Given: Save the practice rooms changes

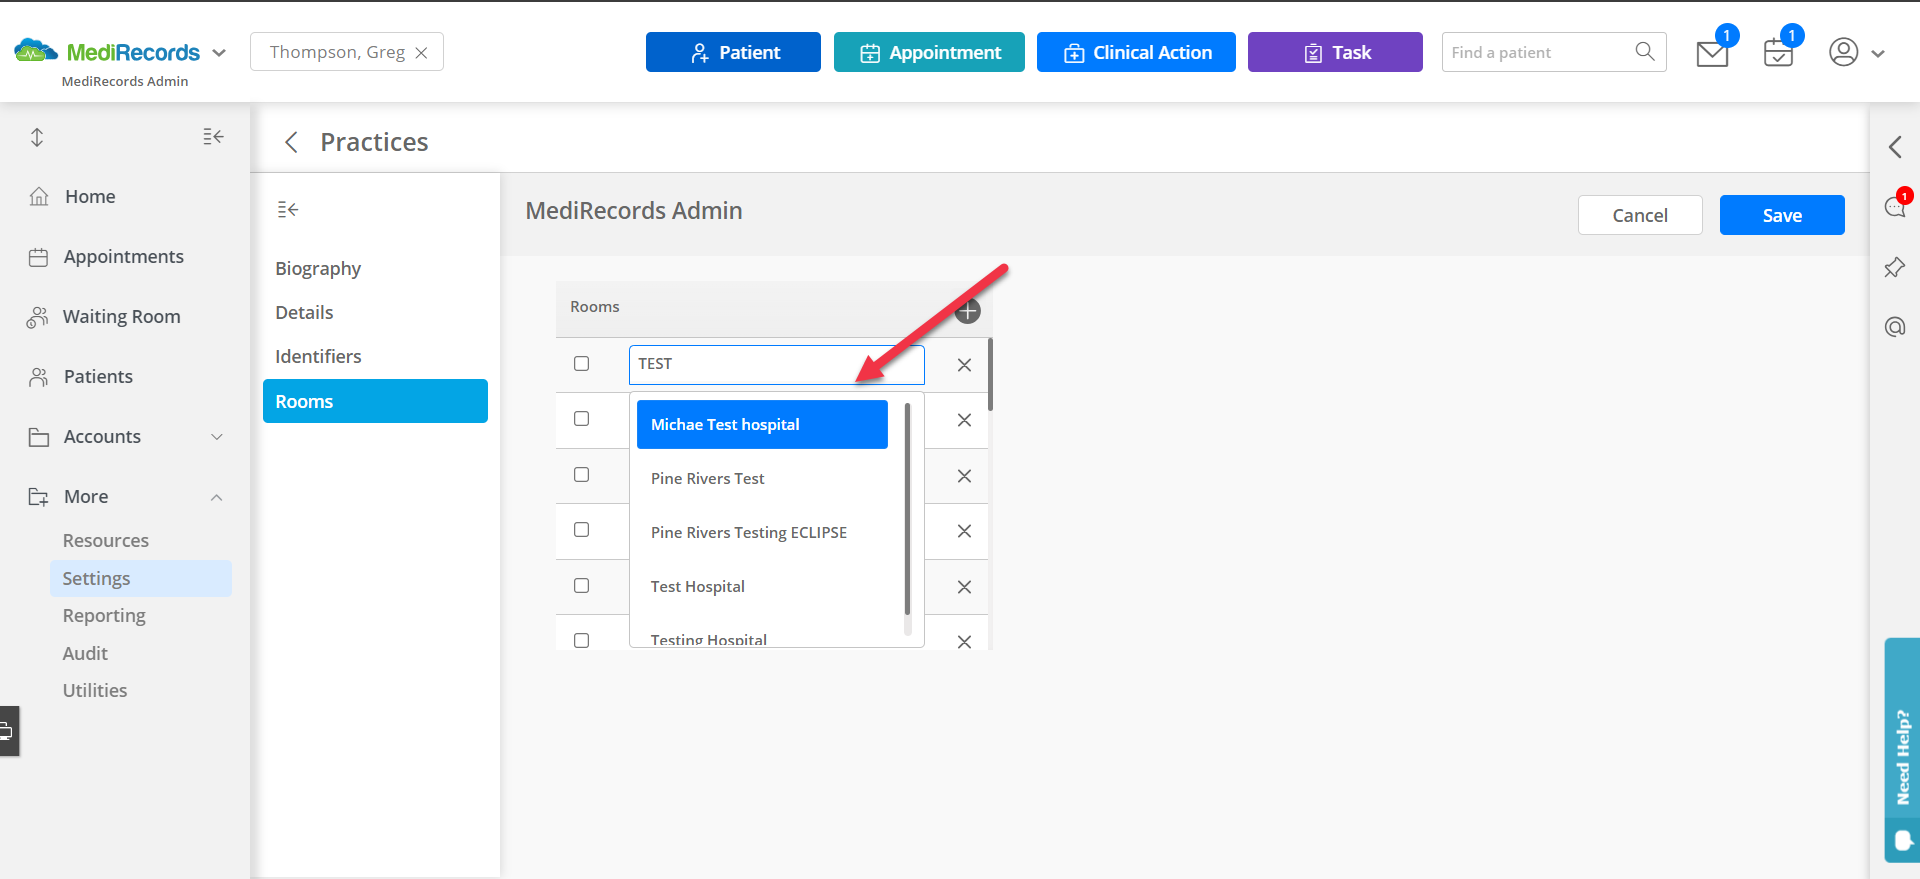Looking at the screenshot, I should pos(1782,215).
